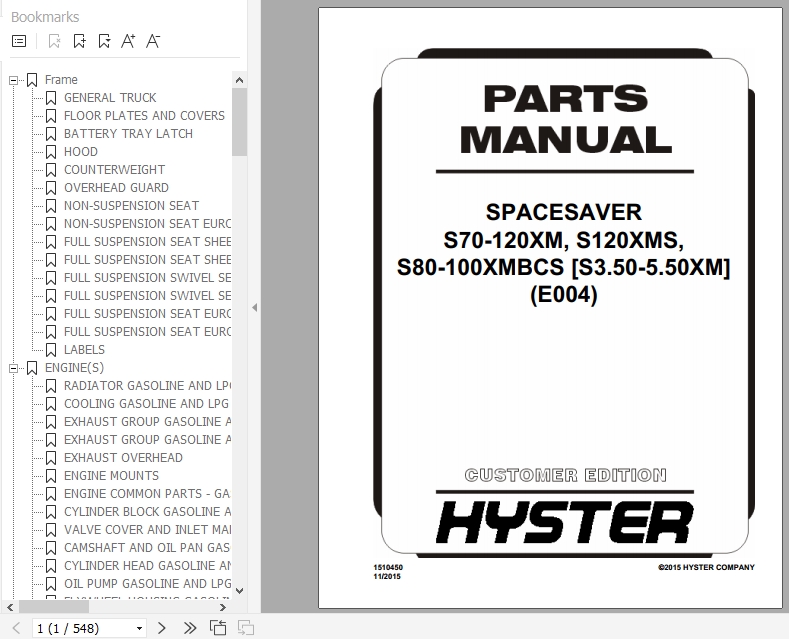789x639 pixels.
Task: Click the delete bookmark icon
Action: point(54,41)
